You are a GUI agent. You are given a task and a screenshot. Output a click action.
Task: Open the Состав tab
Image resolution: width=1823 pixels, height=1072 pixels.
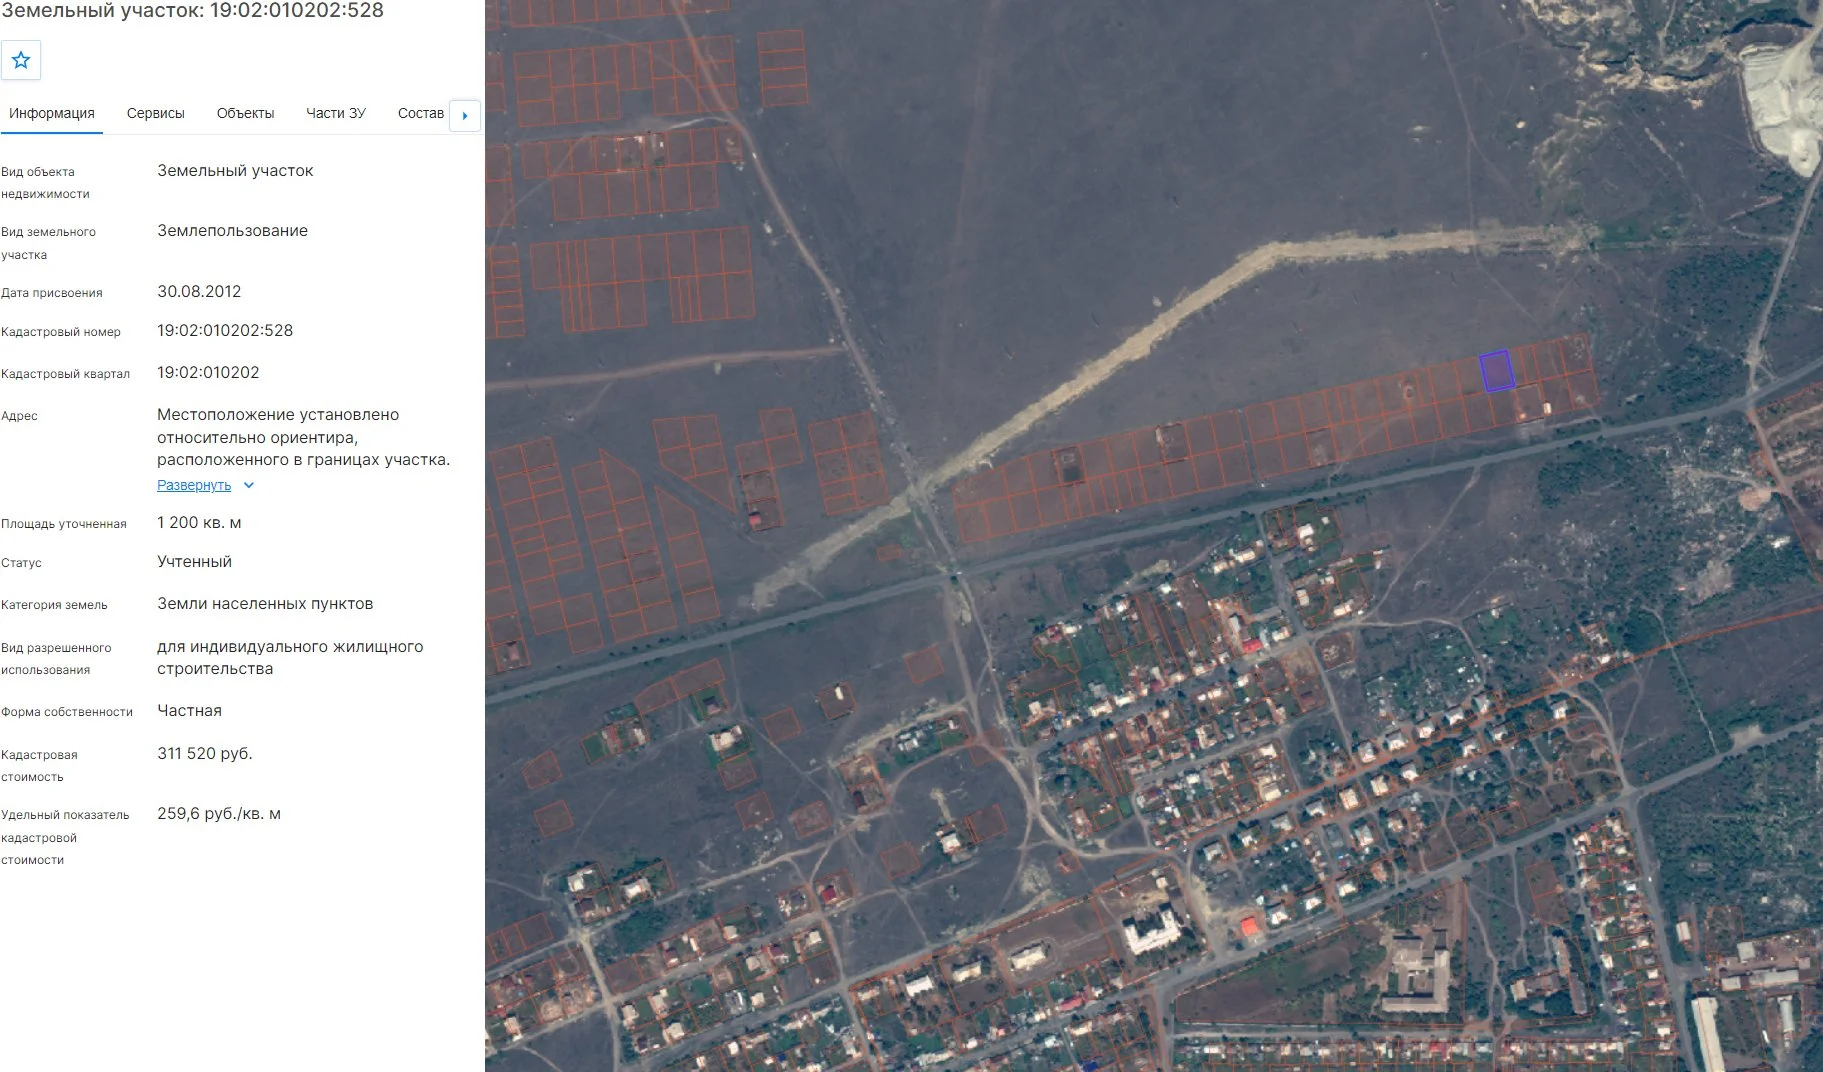(420, 113)
